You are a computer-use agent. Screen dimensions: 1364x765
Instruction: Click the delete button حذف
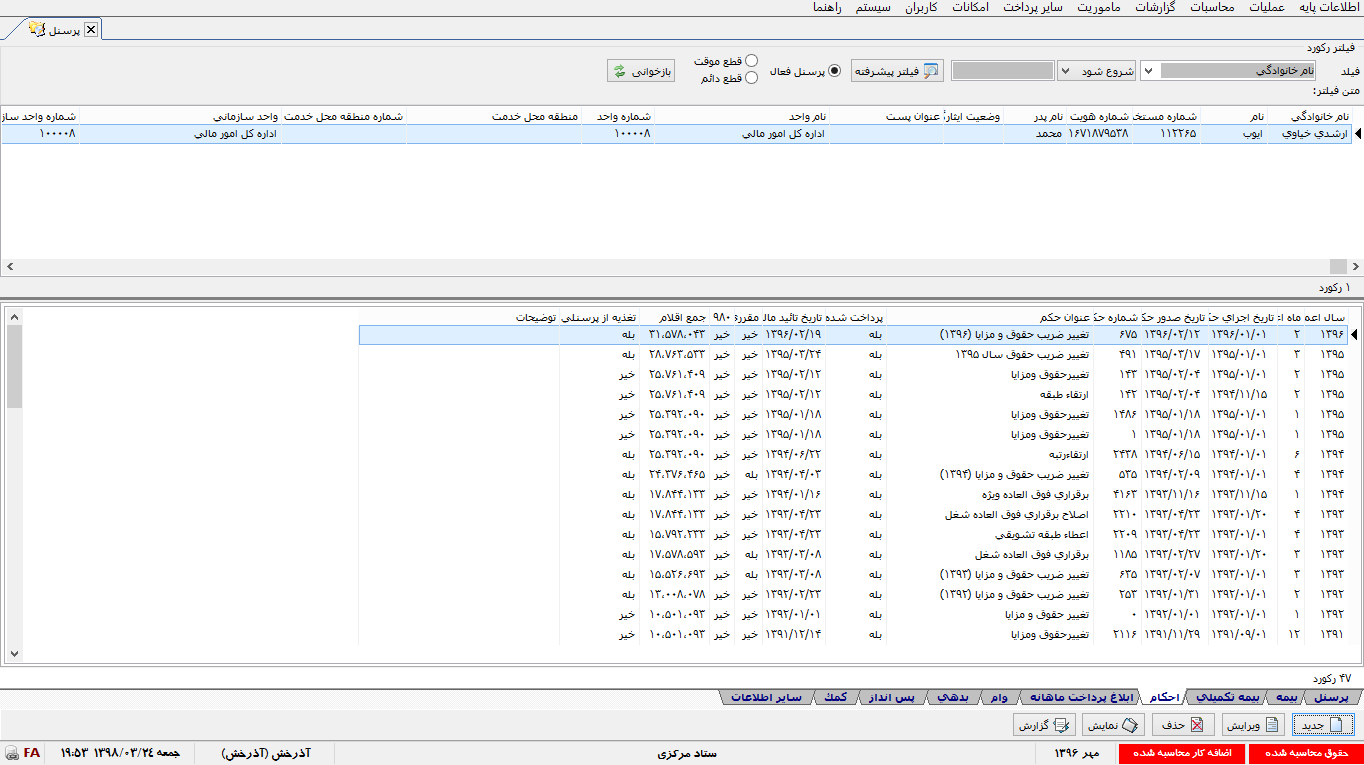1183,725
